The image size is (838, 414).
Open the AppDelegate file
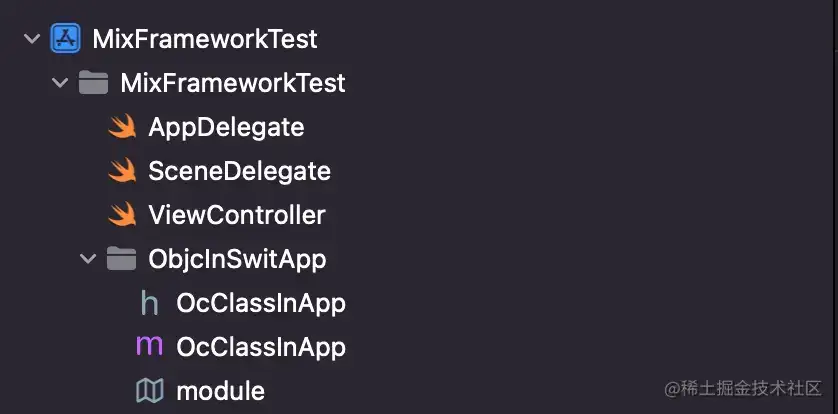click(227, 128)
